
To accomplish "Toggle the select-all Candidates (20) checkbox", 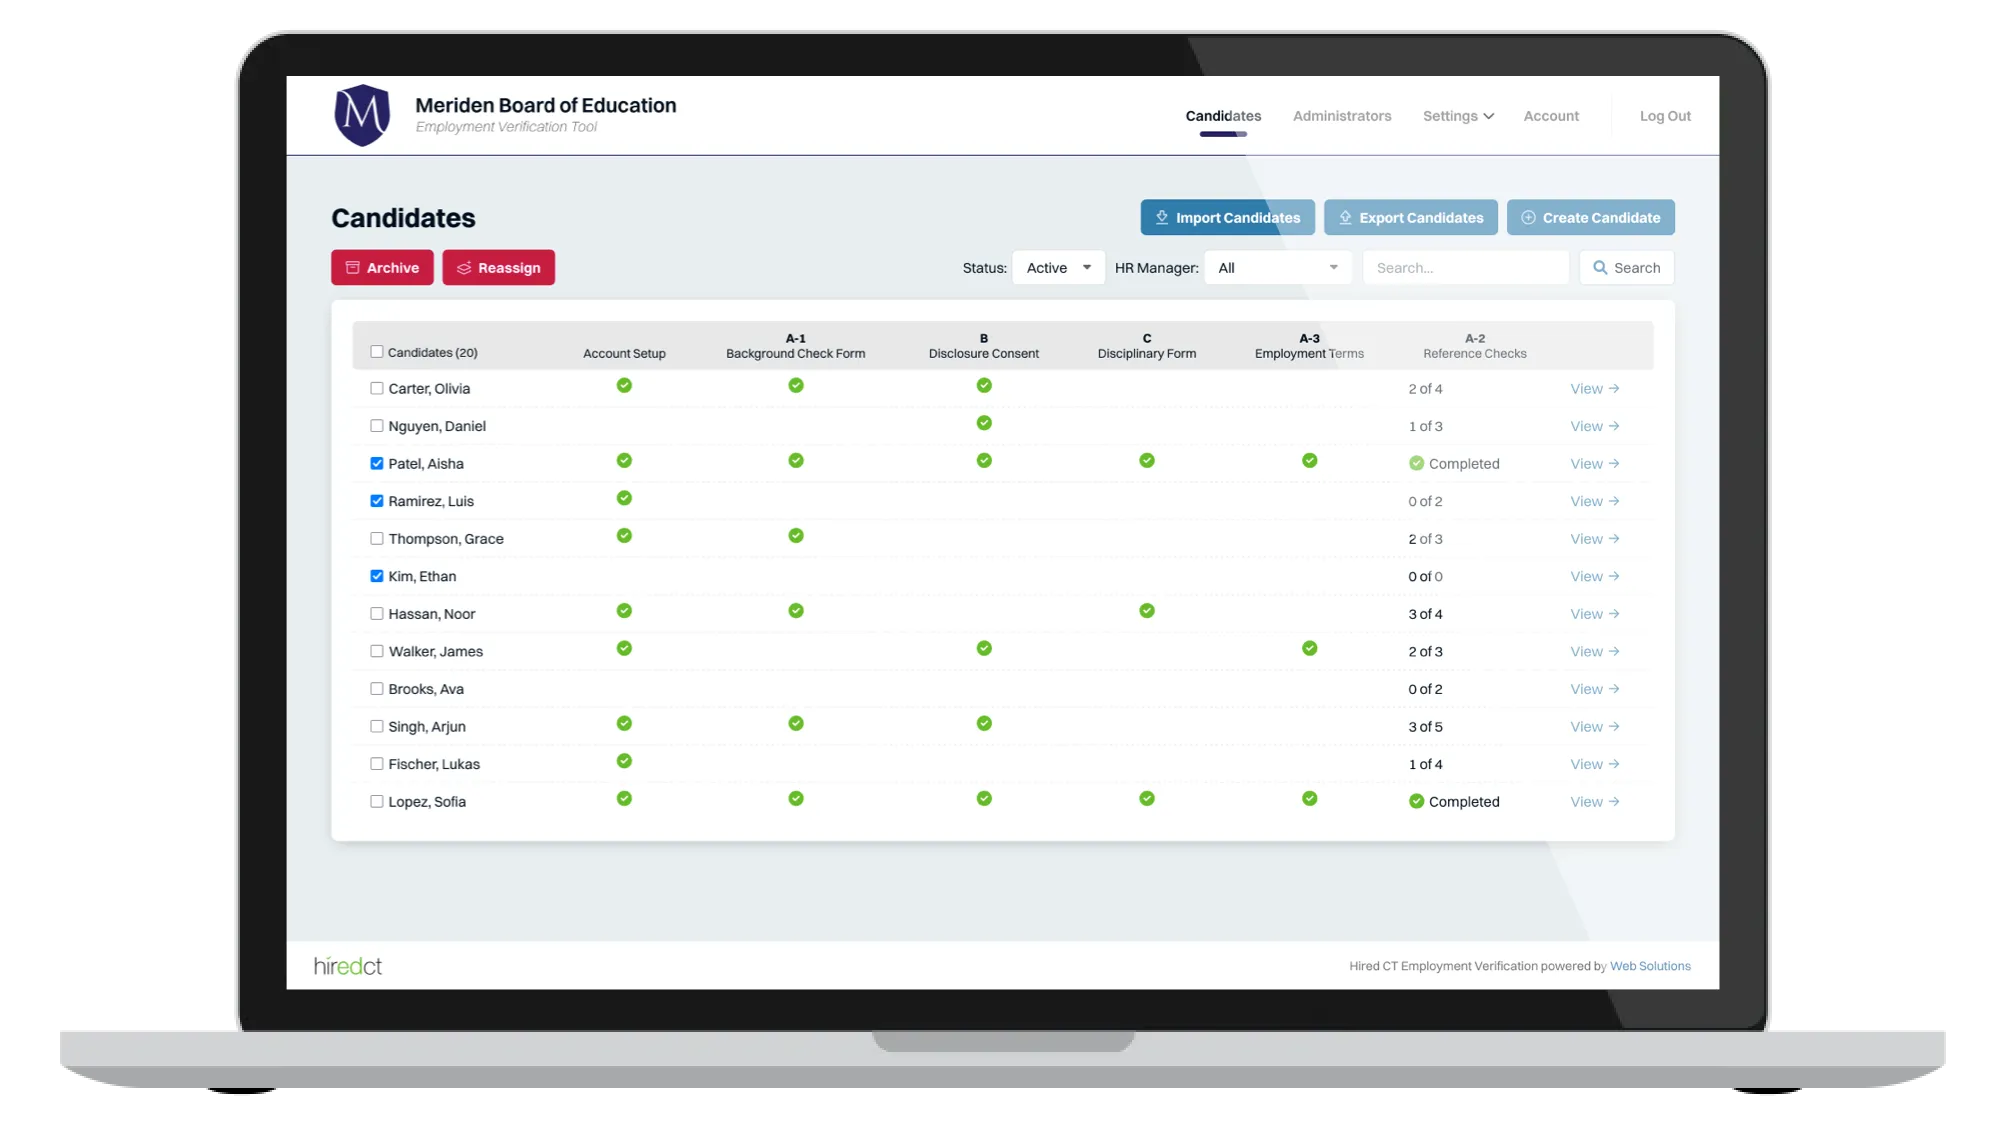I will click(x=377, y=352).
